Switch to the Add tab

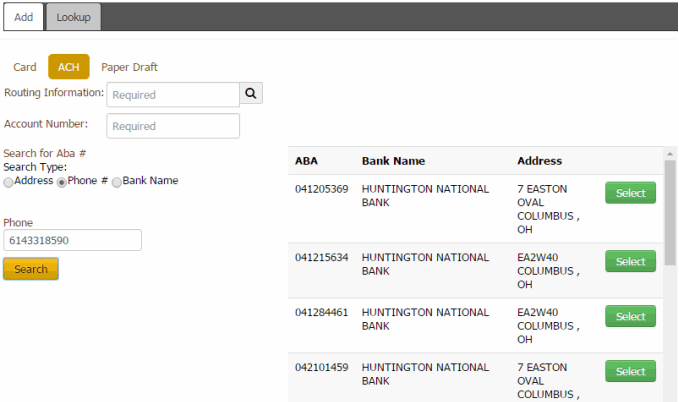click(x=23, y=17)
